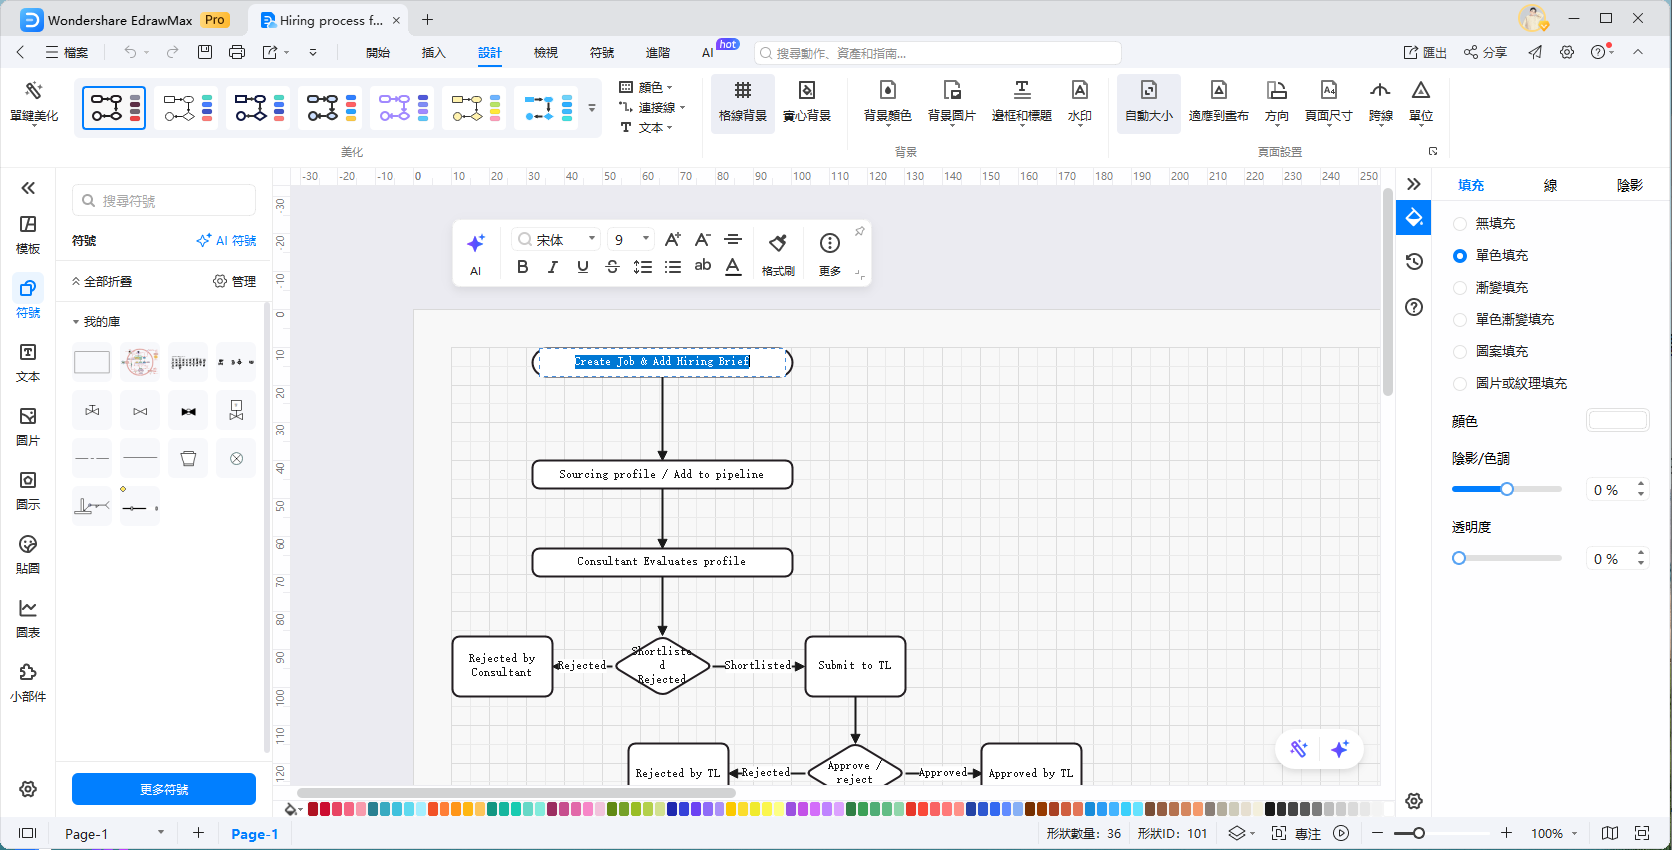The width and height of the screenshot is (1672, 850).
Task: Click the fill color swatch
Action: click(x=1617, y=421)
